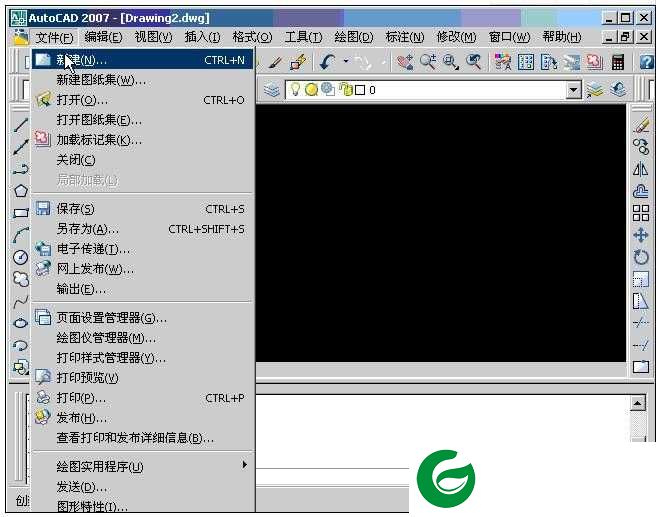
Task: Select the Rectangle draw tool
Action: point(21,213)
